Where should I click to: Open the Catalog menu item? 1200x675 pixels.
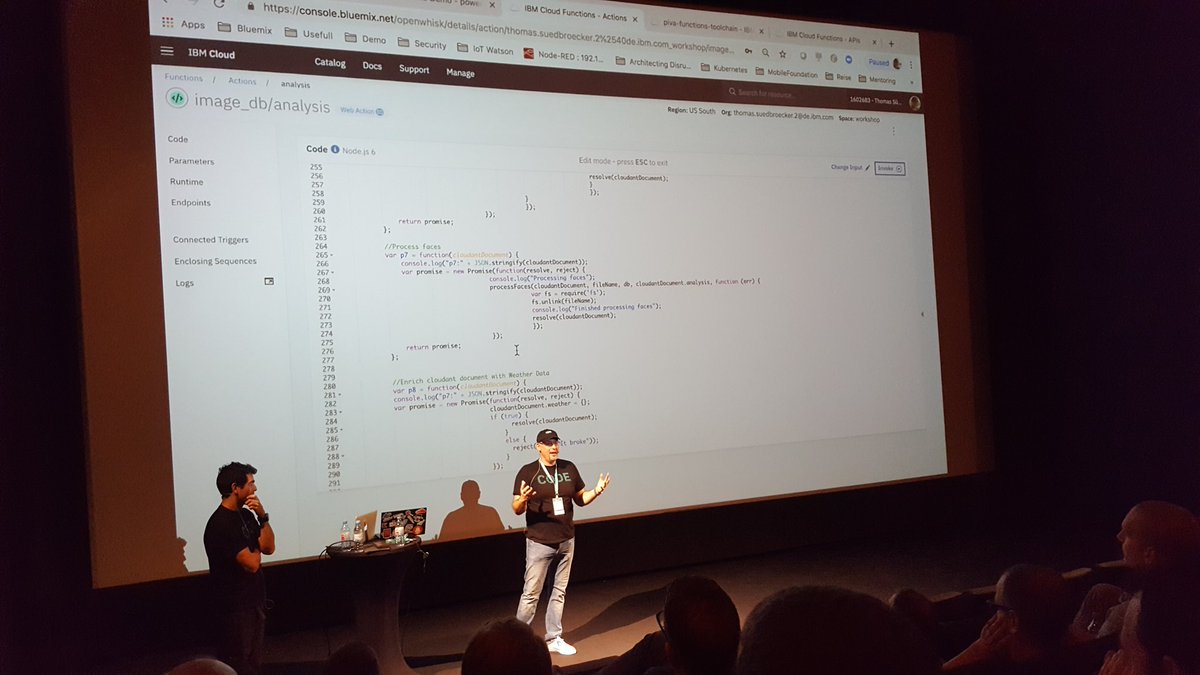[x=330, y=64]
